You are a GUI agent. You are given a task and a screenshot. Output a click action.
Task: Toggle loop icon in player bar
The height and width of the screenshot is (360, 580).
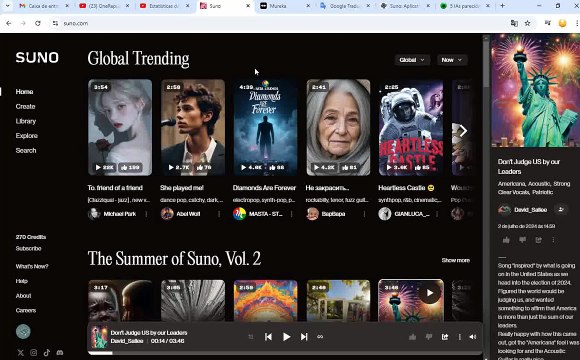click(x=320, y=337)
